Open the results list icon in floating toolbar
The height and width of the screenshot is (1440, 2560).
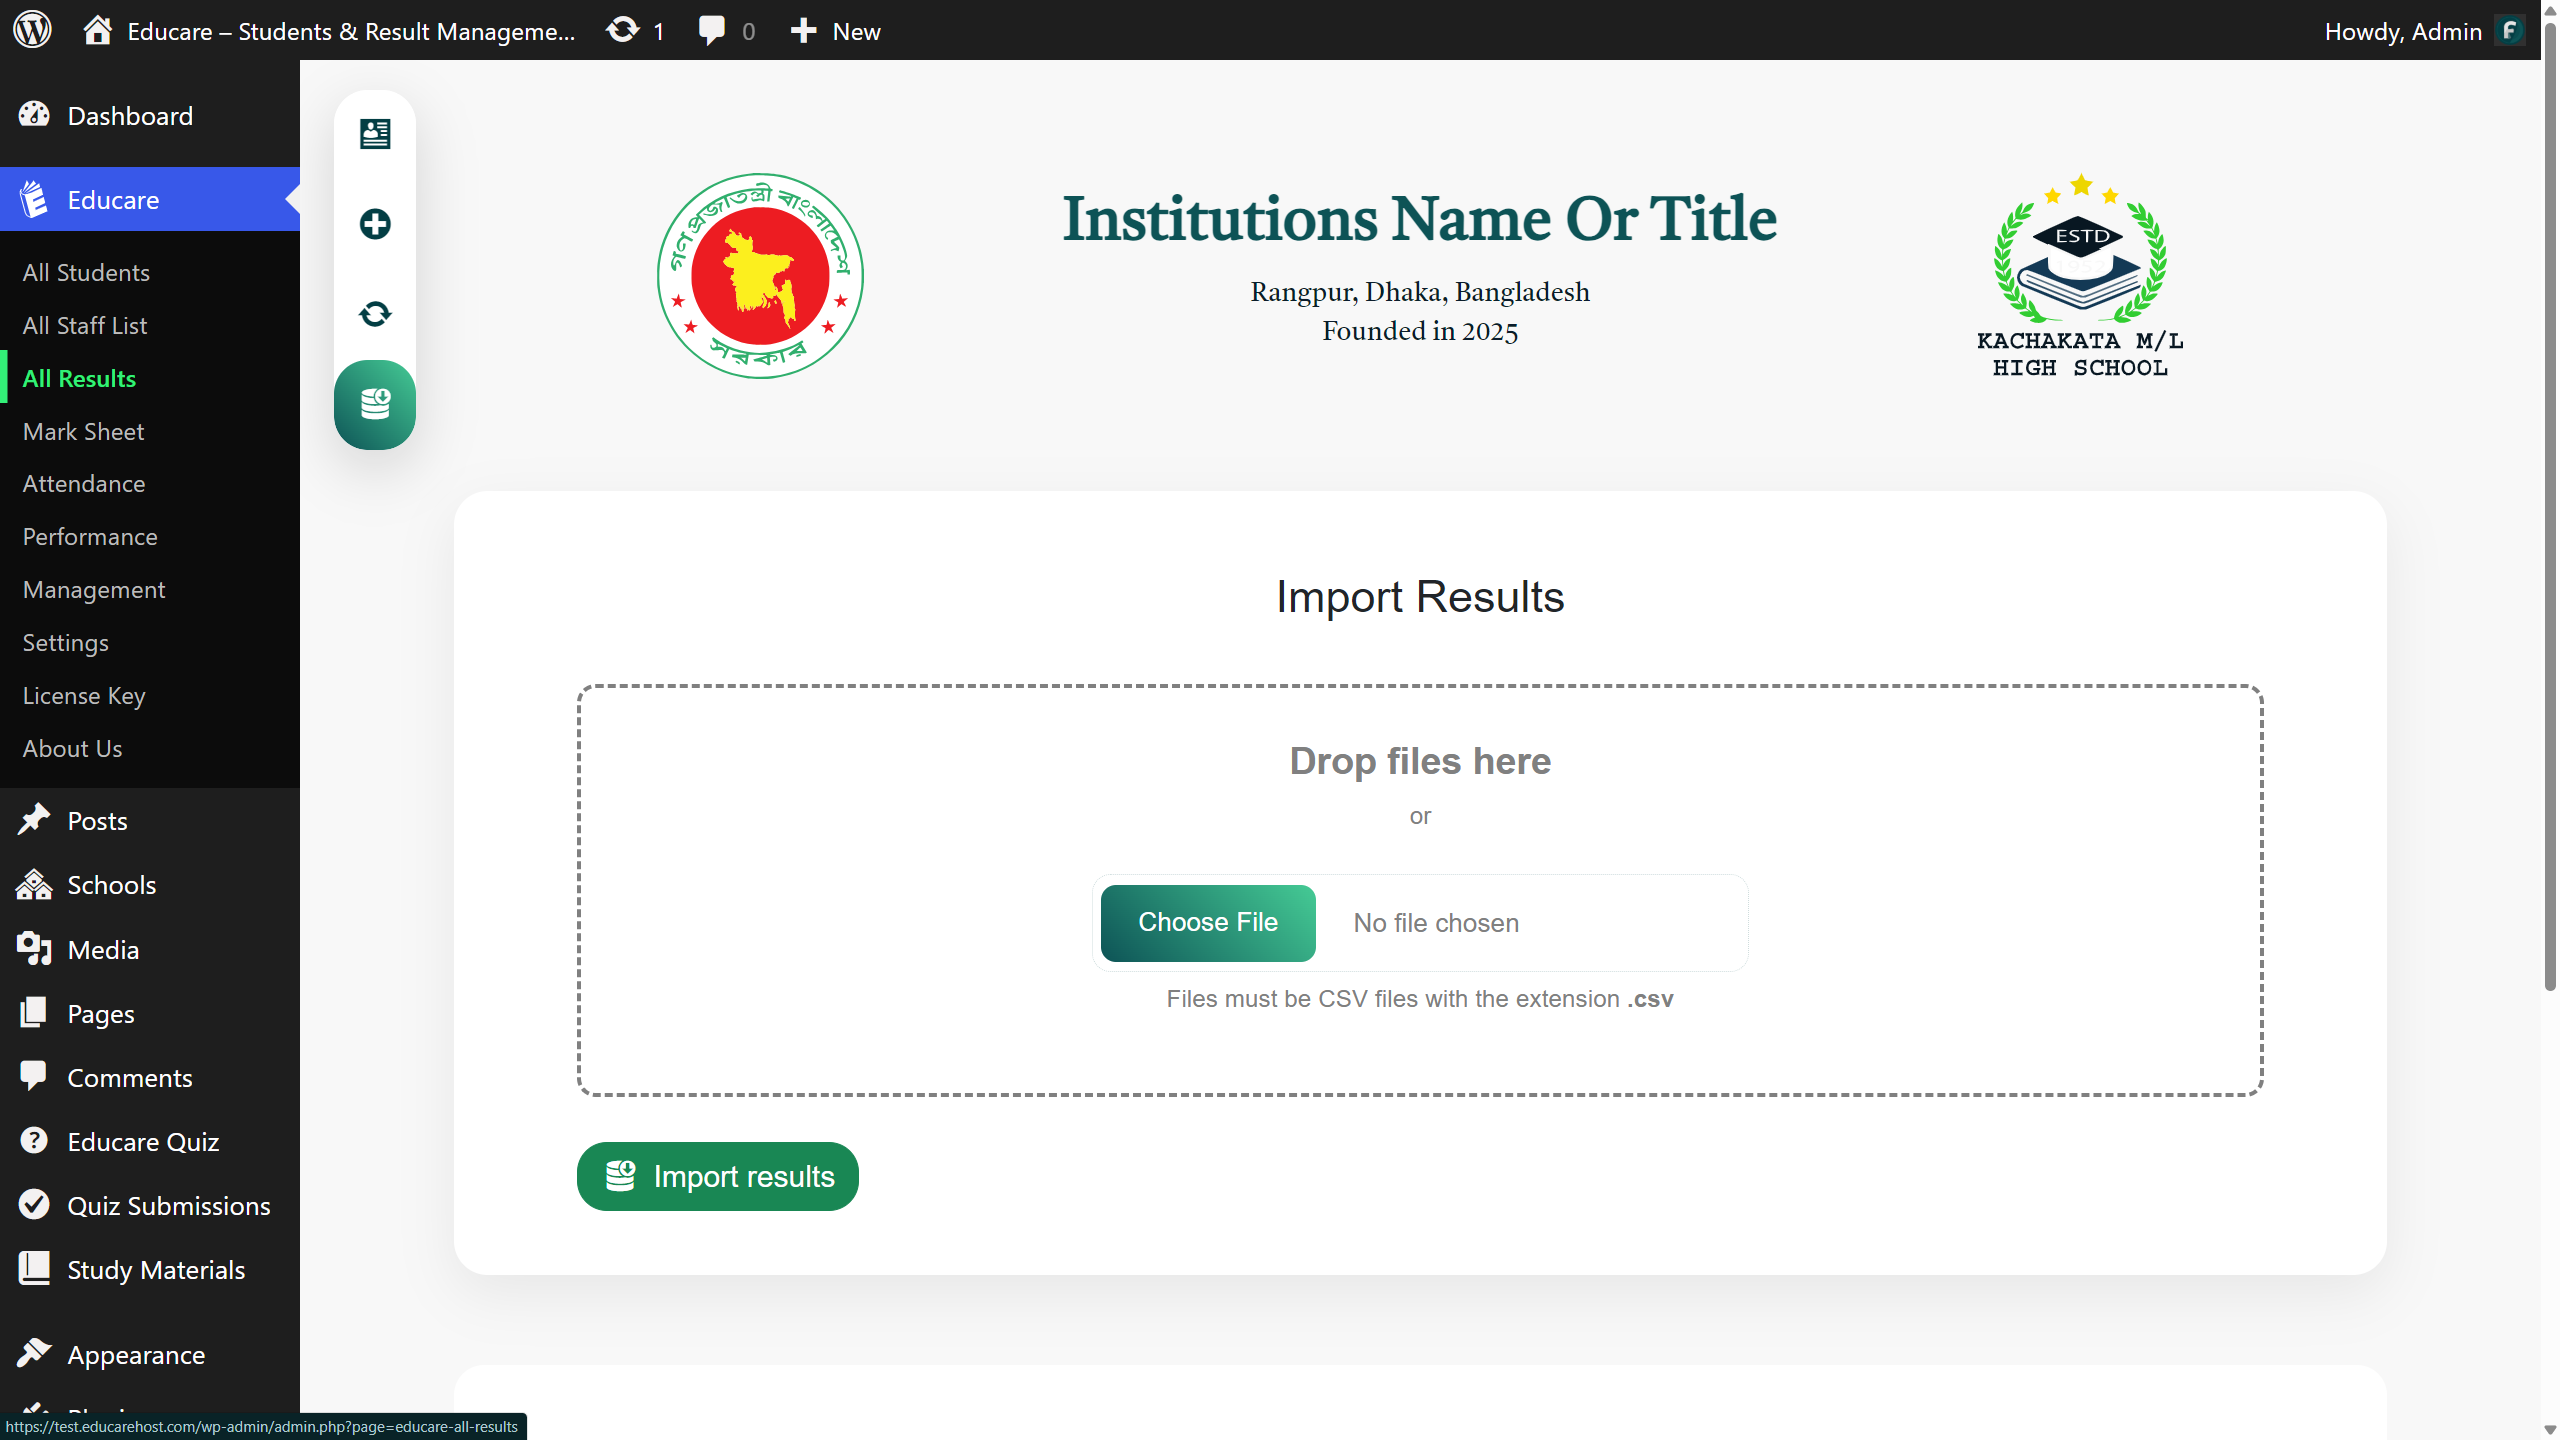375,134
